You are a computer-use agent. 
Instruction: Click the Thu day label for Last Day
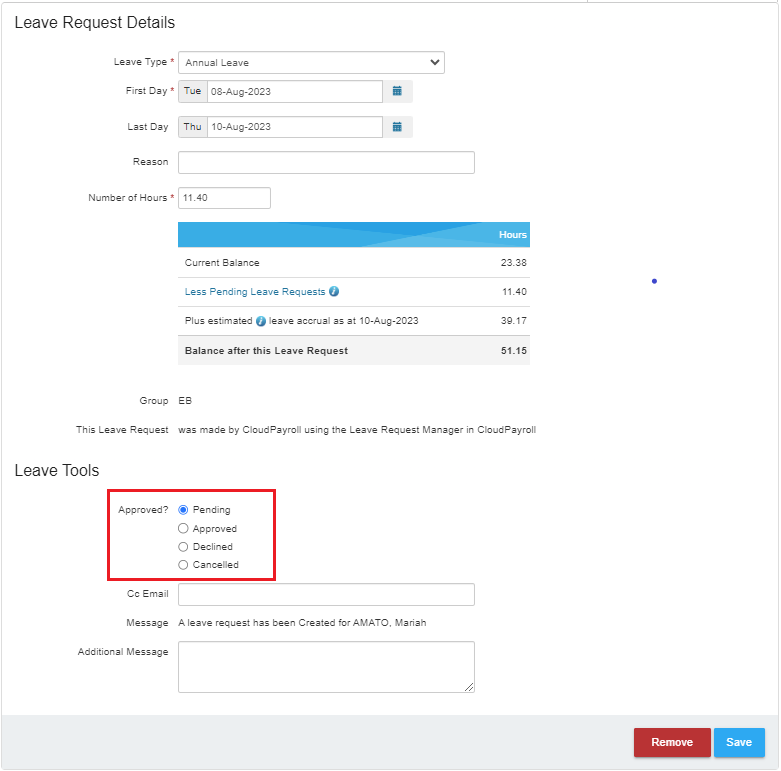tap(193, 127)
